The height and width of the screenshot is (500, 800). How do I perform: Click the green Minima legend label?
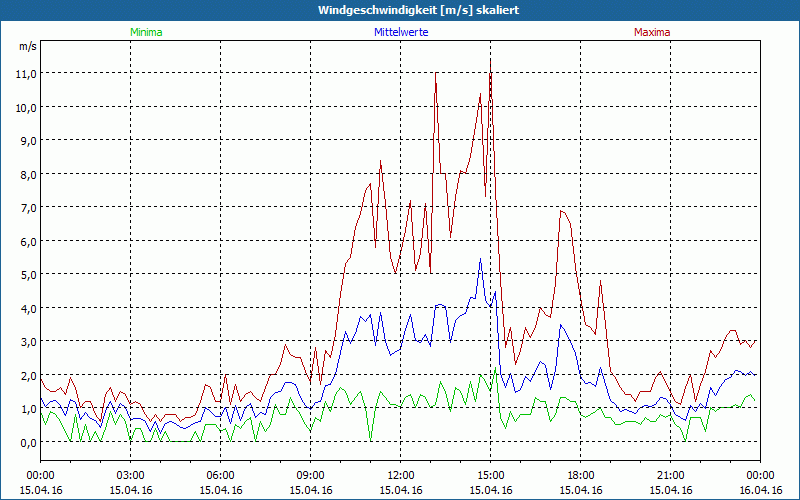tap(145, 32)
